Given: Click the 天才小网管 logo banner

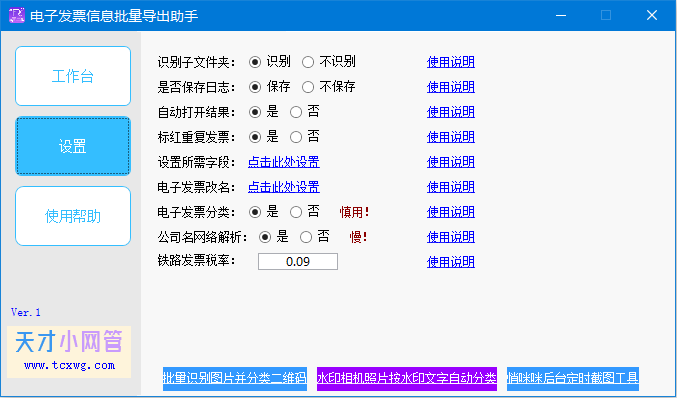Looking at the screenshot, I should pos(69,352).
